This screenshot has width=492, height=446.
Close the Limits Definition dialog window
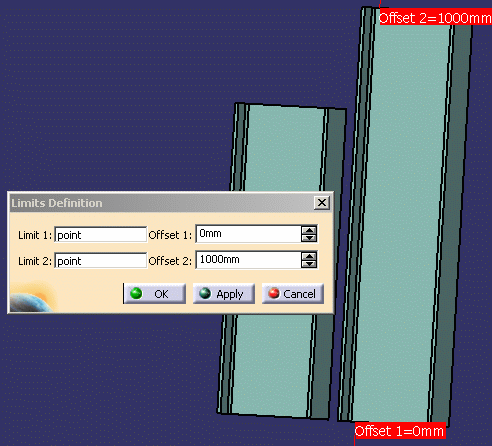pyautogui.click(x=322, y=202)
